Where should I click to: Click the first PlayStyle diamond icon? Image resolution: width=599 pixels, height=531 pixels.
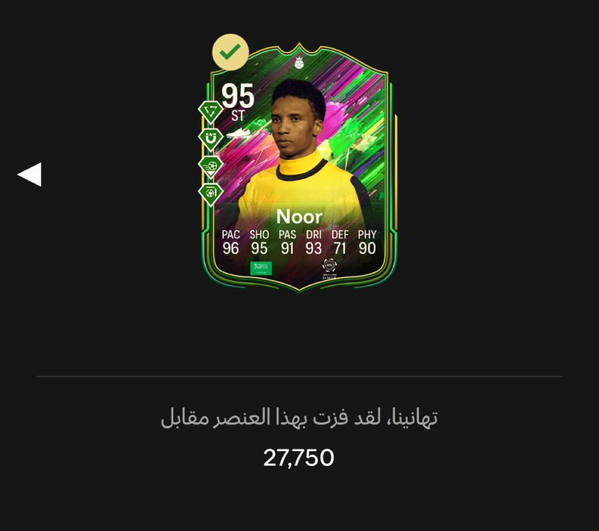[210, 112]
